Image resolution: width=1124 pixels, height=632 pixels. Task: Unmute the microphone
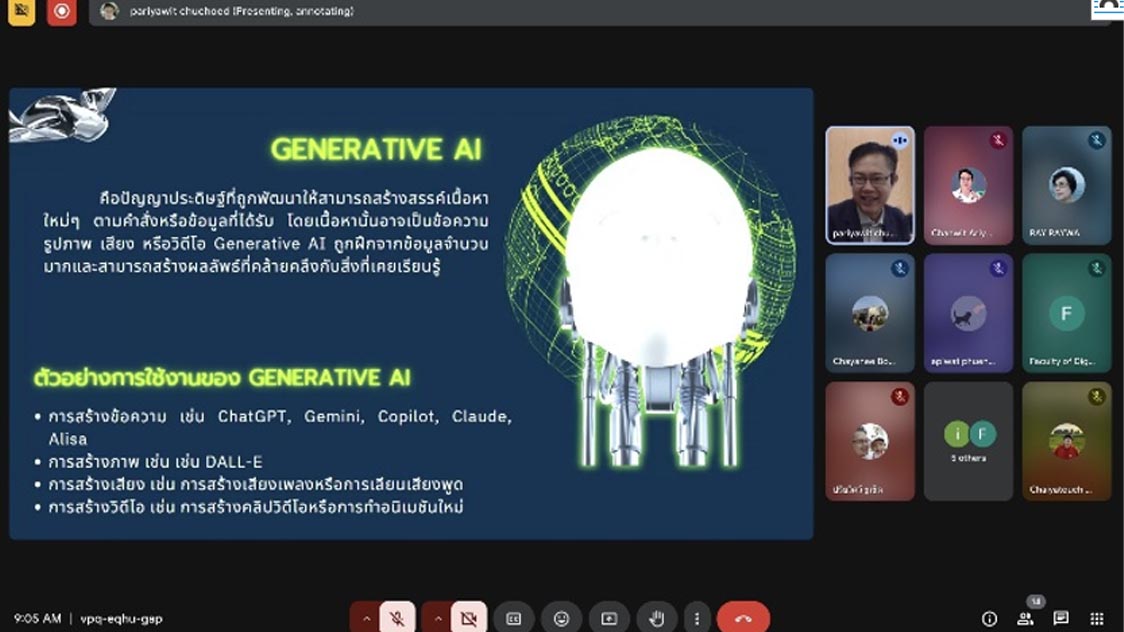(x=397, y=618)
